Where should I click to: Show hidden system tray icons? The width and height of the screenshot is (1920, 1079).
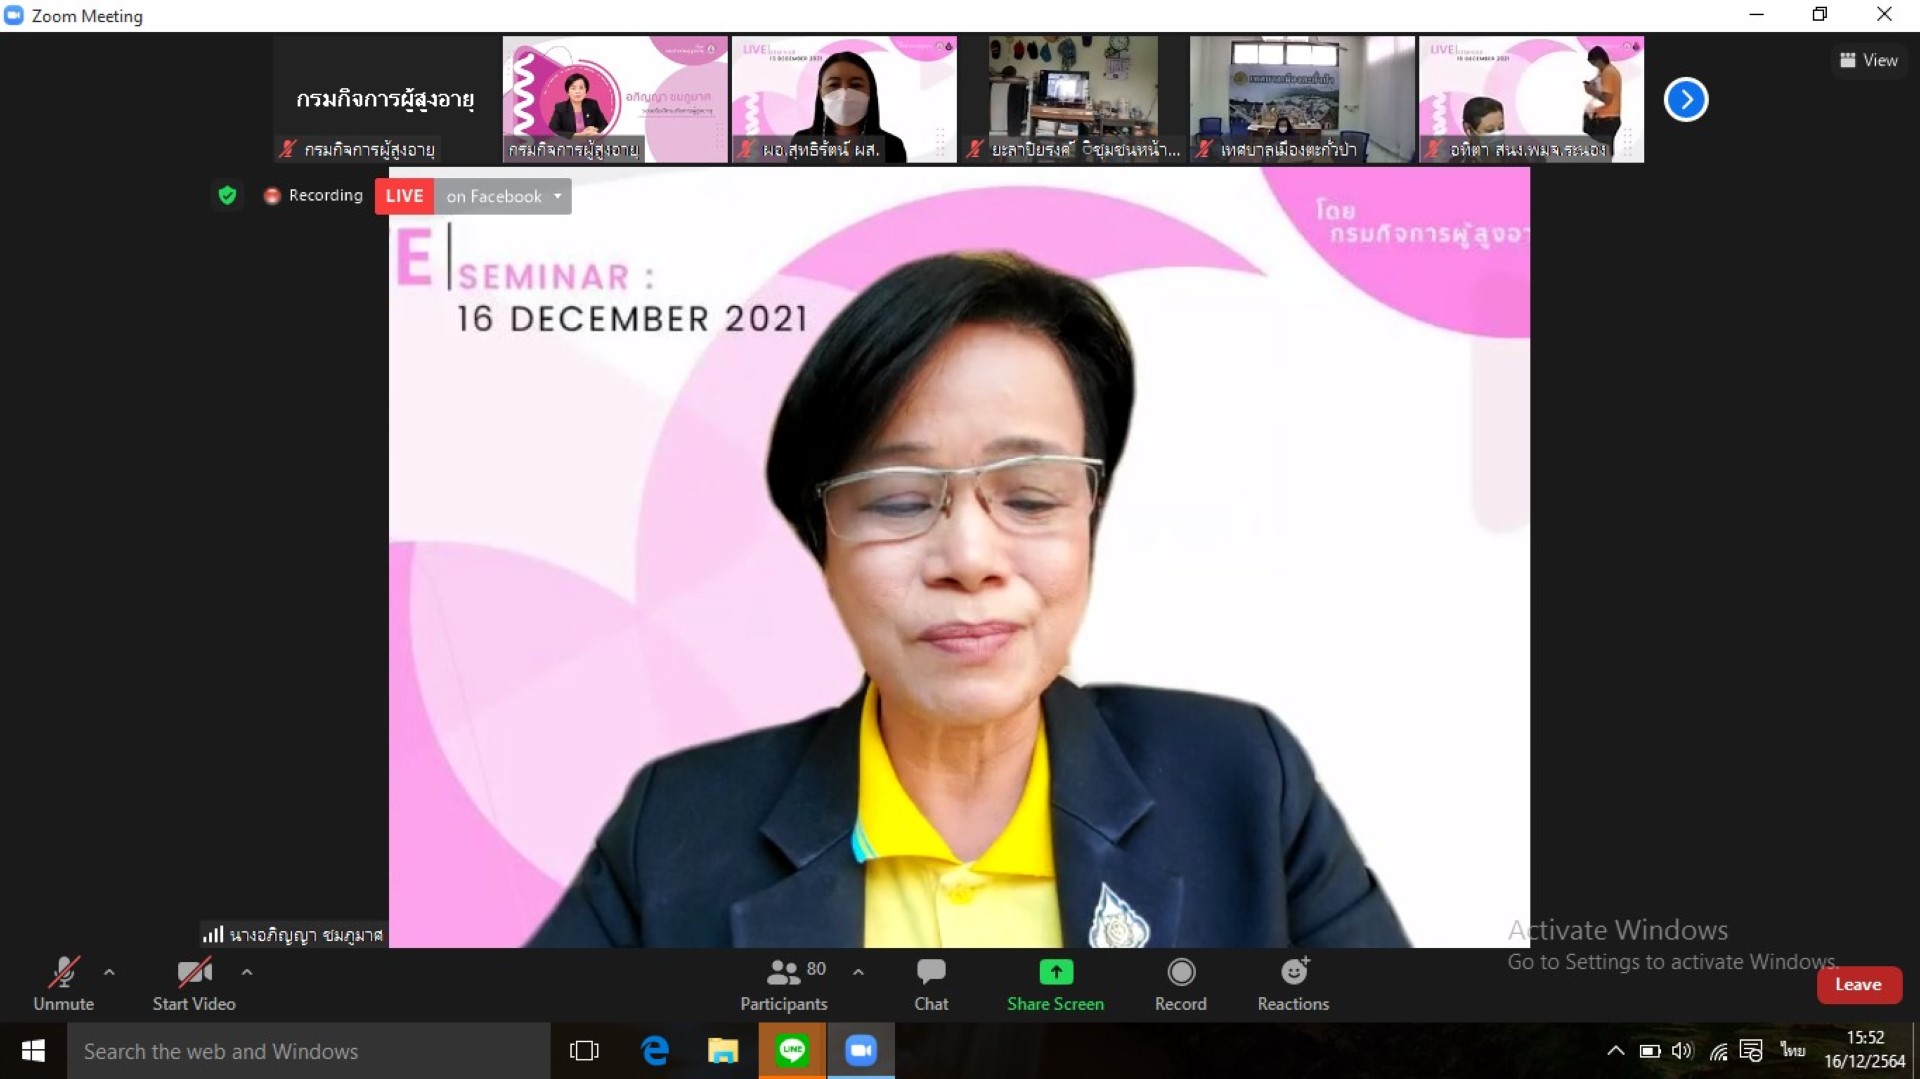[x=1615, y=1051]
